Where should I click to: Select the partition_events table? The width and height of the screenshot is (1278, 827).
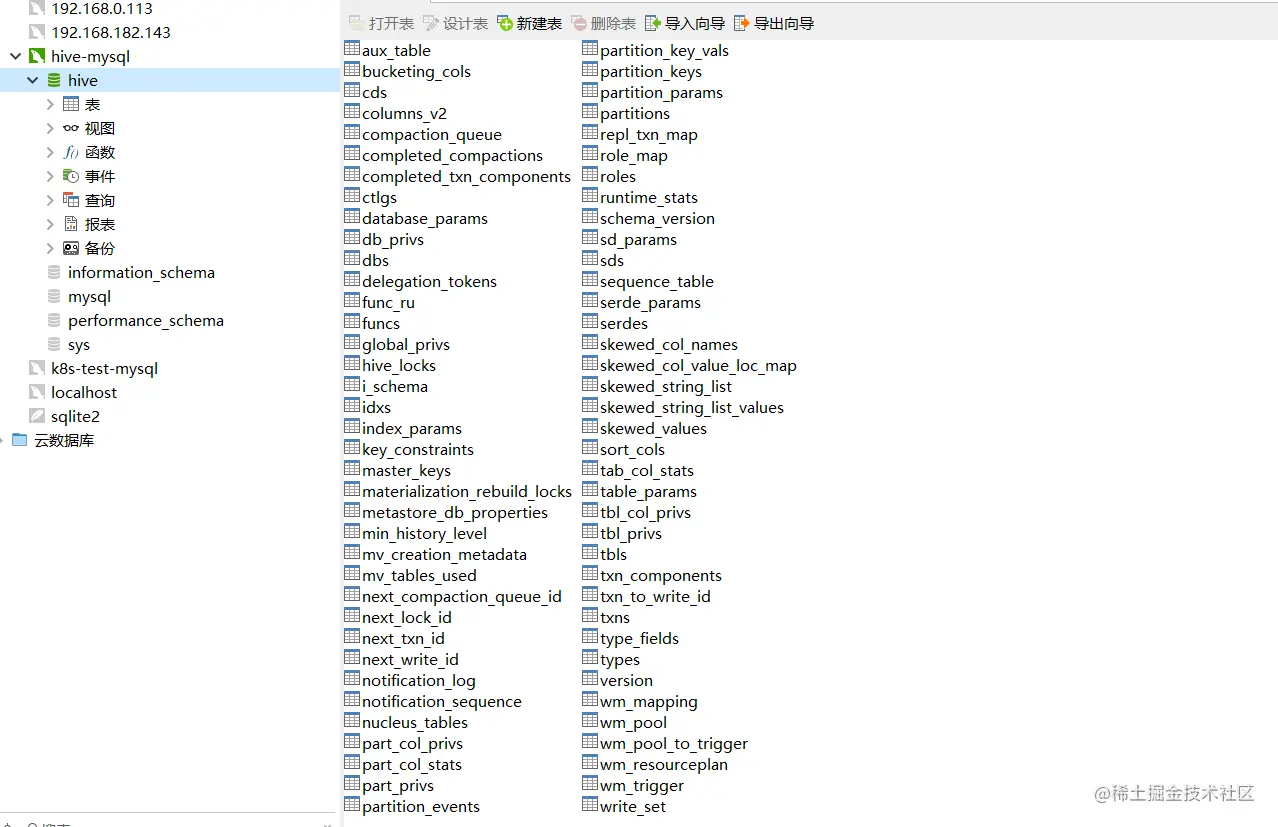point(421,806)
